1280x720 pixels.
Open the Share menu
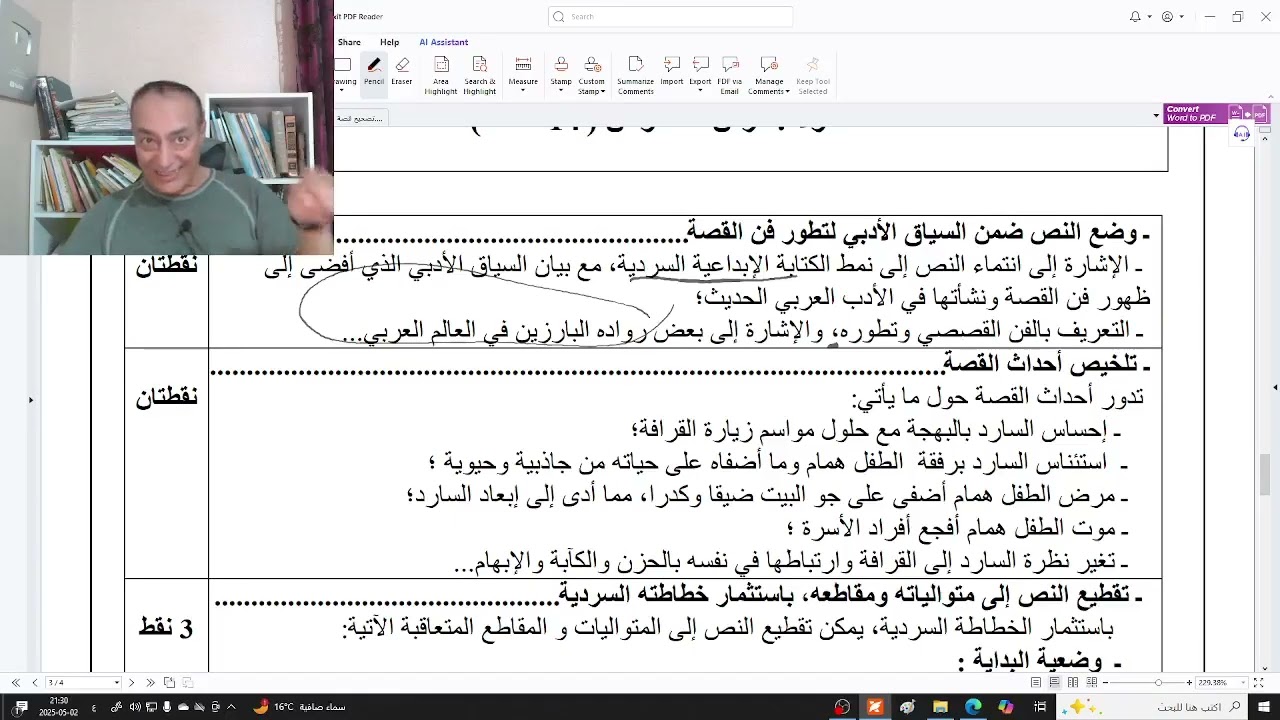349,42
